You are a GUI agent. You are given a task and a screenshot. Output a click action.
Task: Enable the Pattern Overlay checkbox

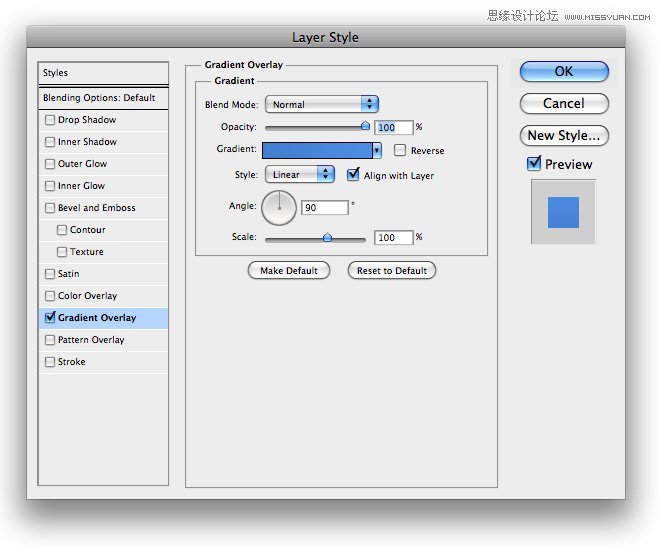(50, 340)
